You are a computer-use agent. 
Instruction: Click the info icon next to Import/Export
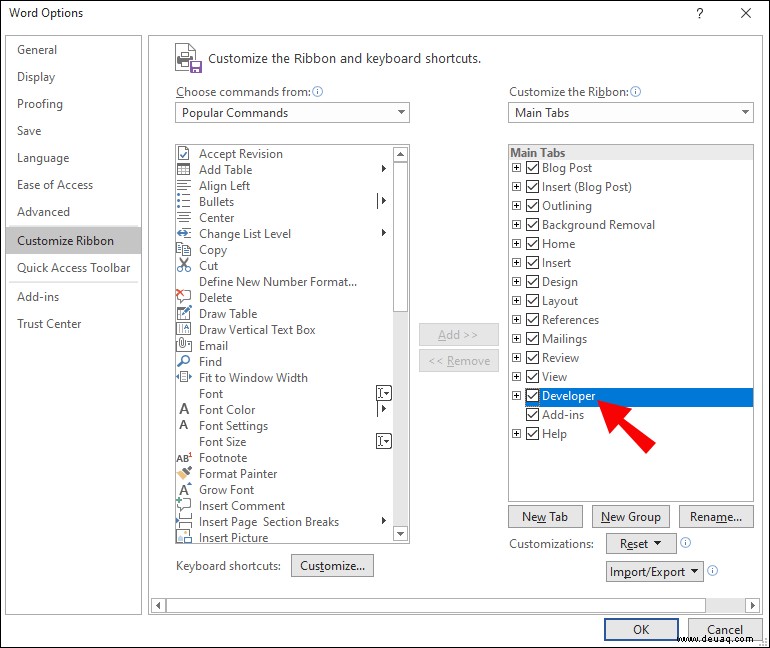point(713,570)
